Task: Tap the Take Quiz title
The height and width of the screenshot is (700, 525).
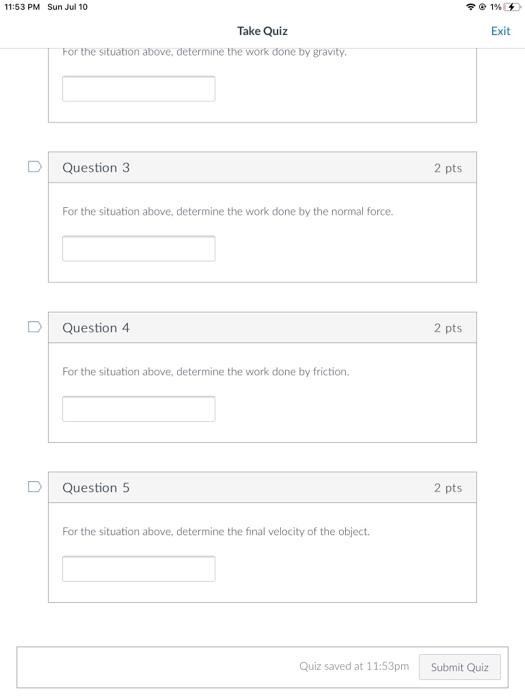Action: coord(262,31)
